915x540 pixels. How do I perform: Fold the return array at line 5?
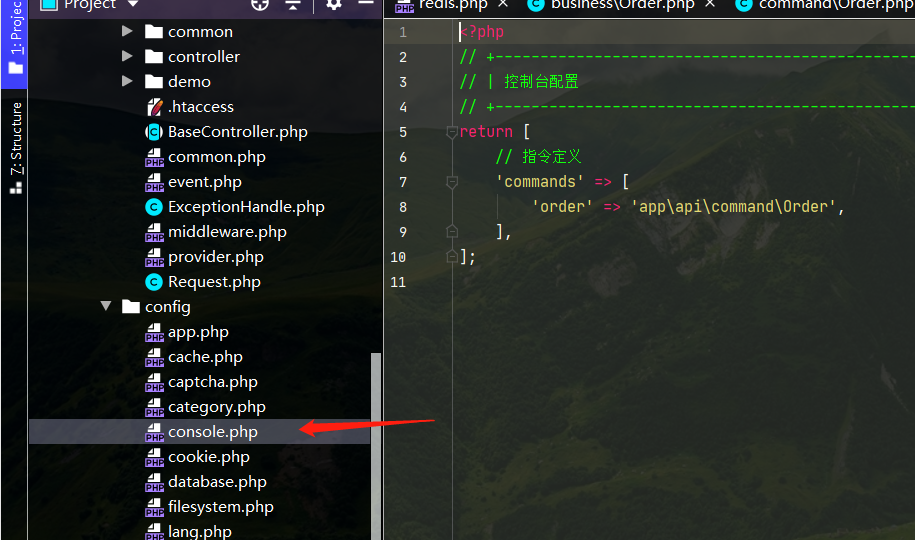pyautogui.click(x=452, y=132)
